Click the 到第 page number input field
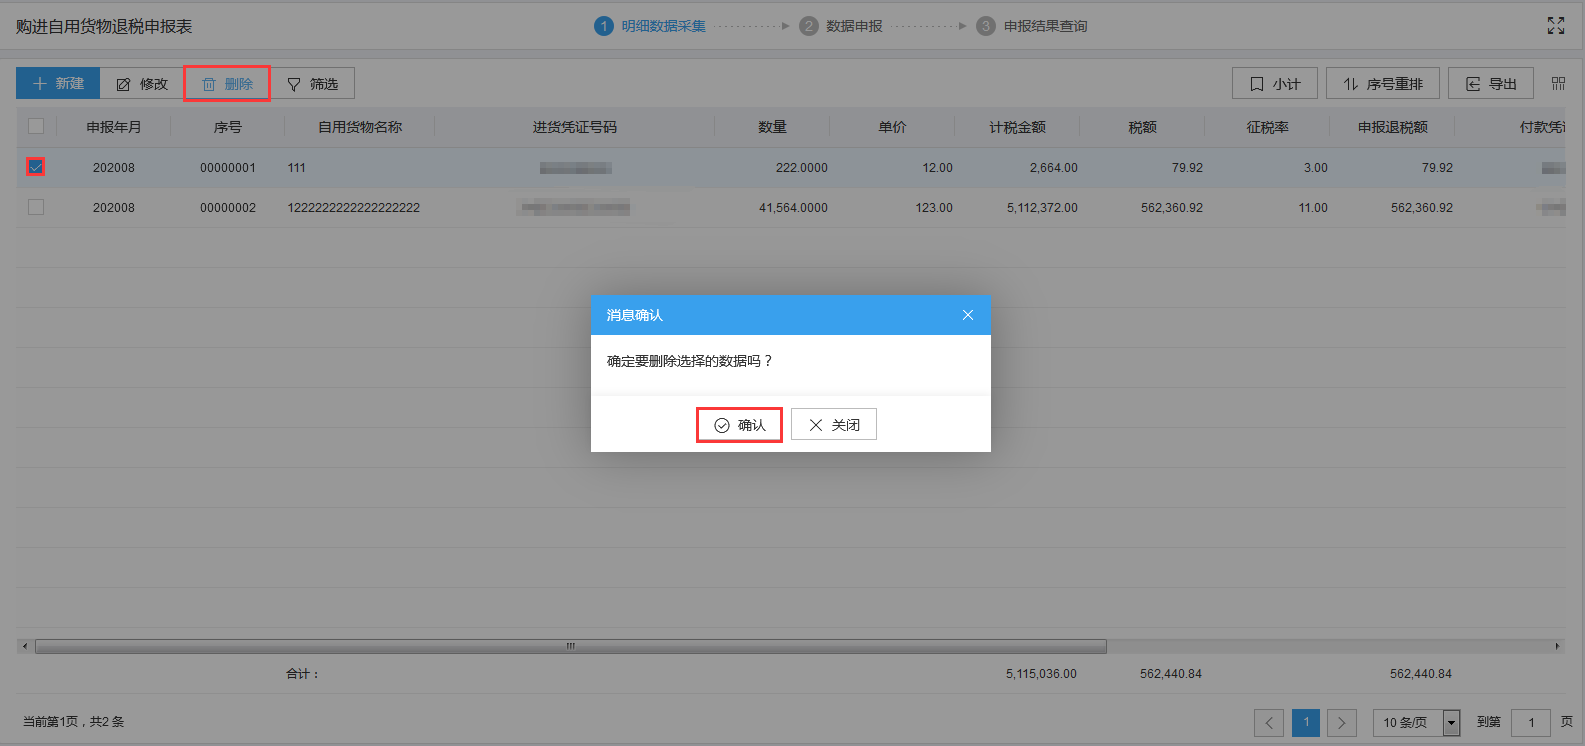 [1531, 722]
